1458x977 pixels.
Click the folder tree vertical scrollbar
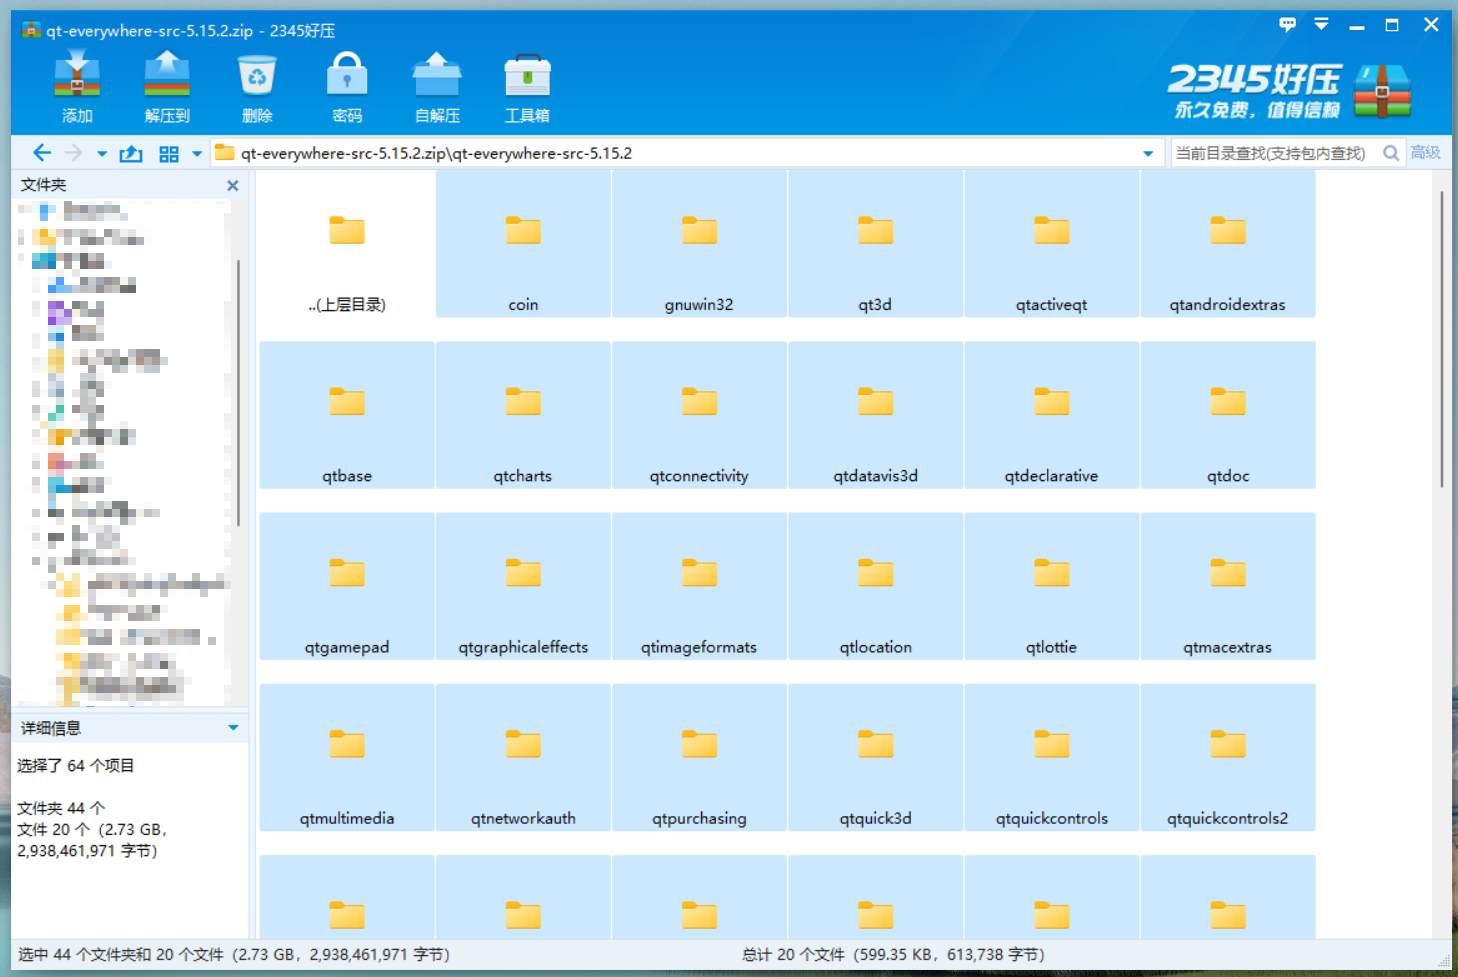click(238, 392)
